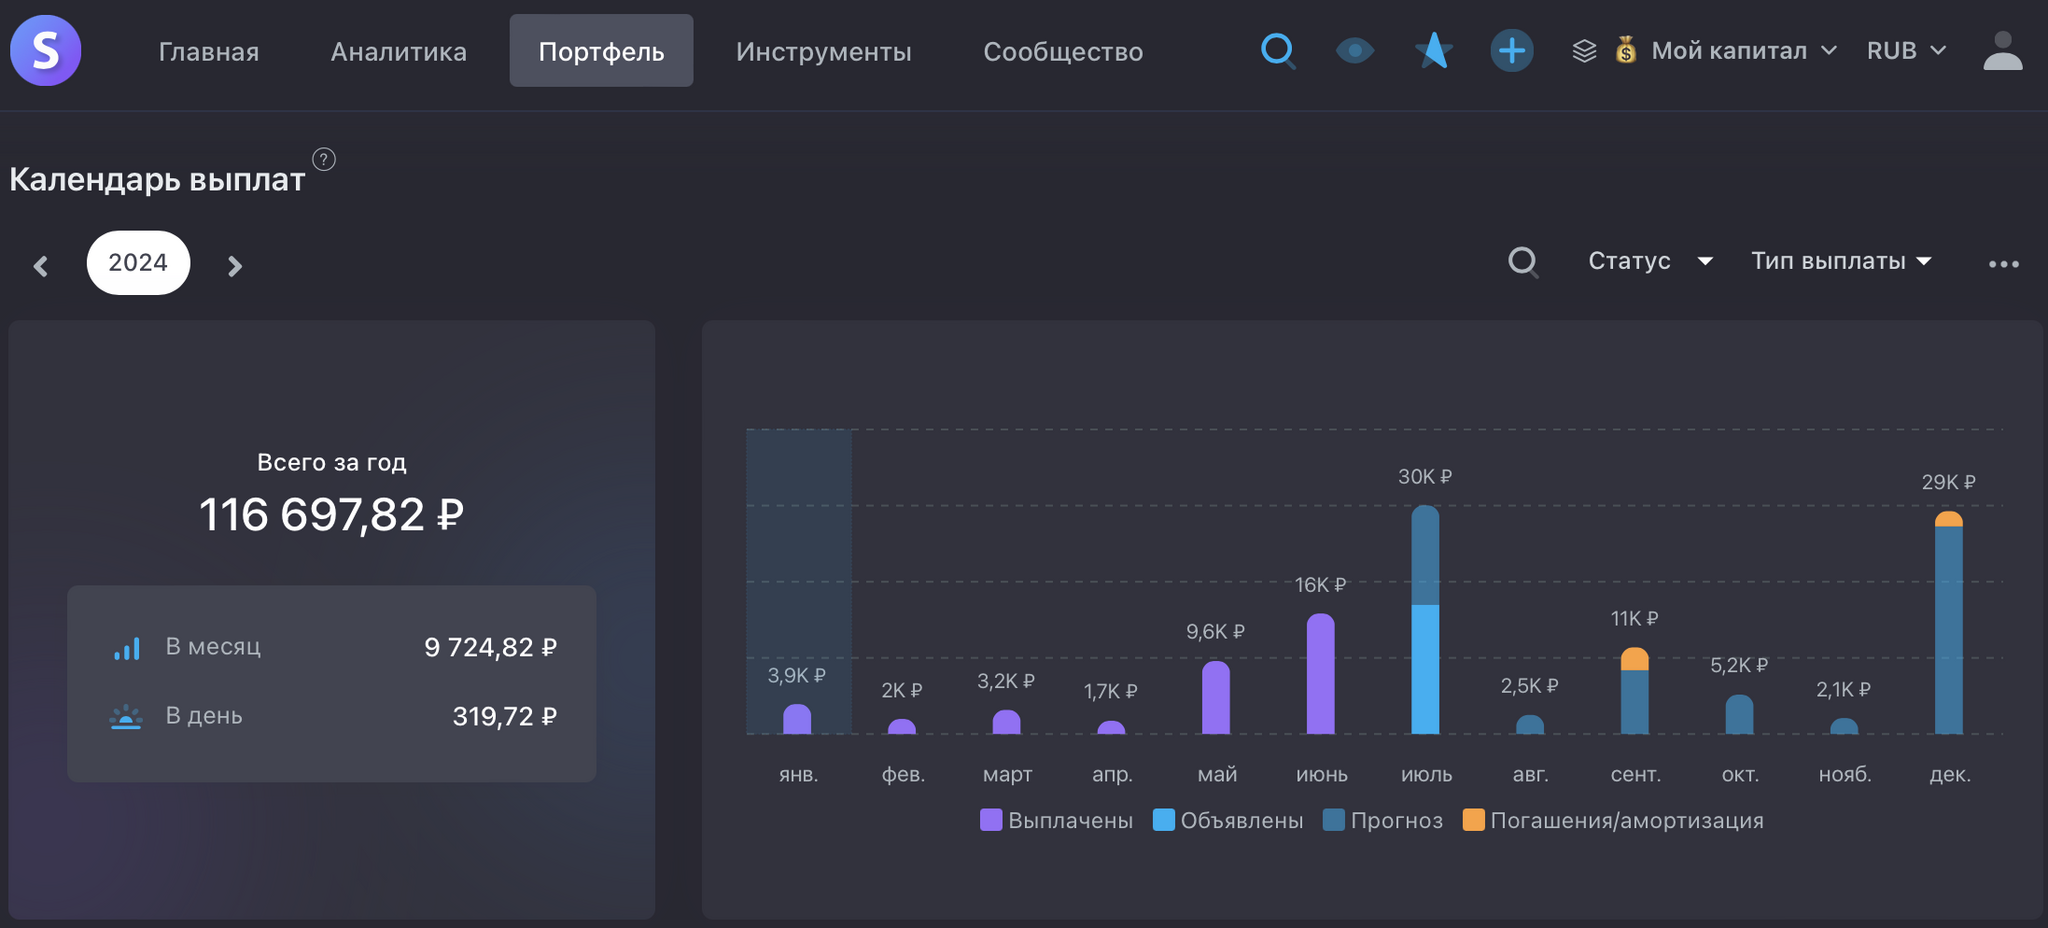
Task: Select the September bar labeled 11K ₽
Action: coord(1635,691)
